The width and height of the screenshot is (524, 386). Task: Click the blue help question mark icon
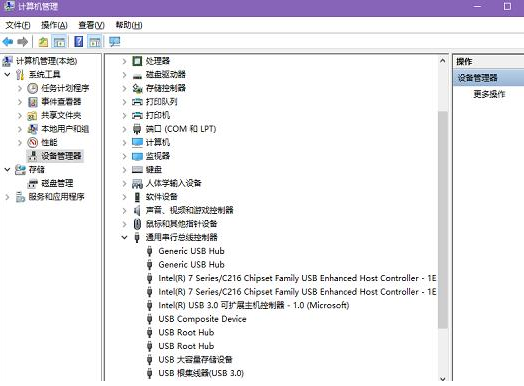click(x=79, y=42)
